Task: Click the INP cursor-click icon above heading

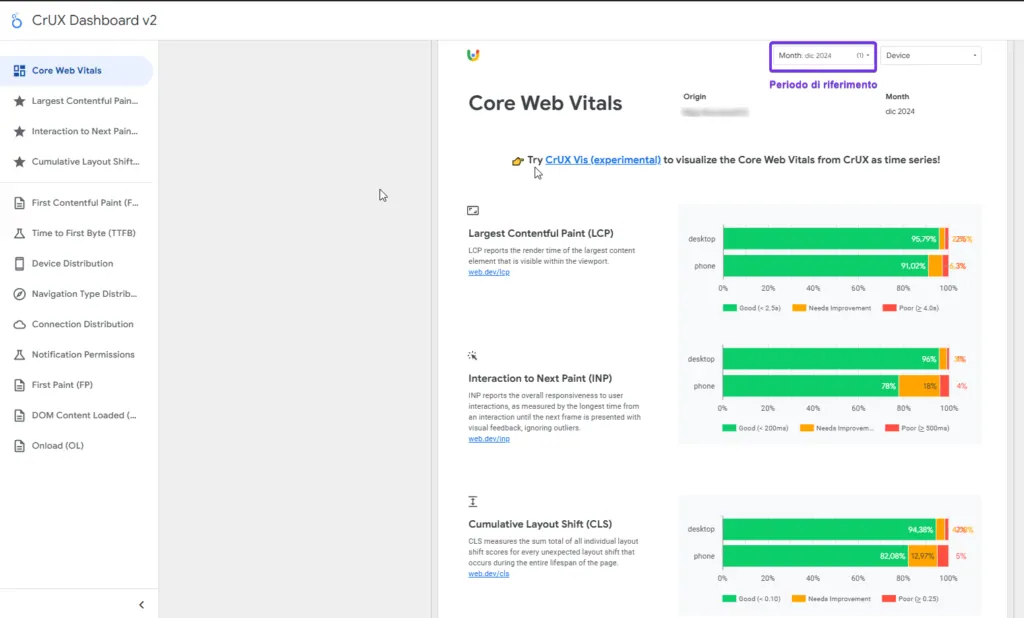Action: 472,355
